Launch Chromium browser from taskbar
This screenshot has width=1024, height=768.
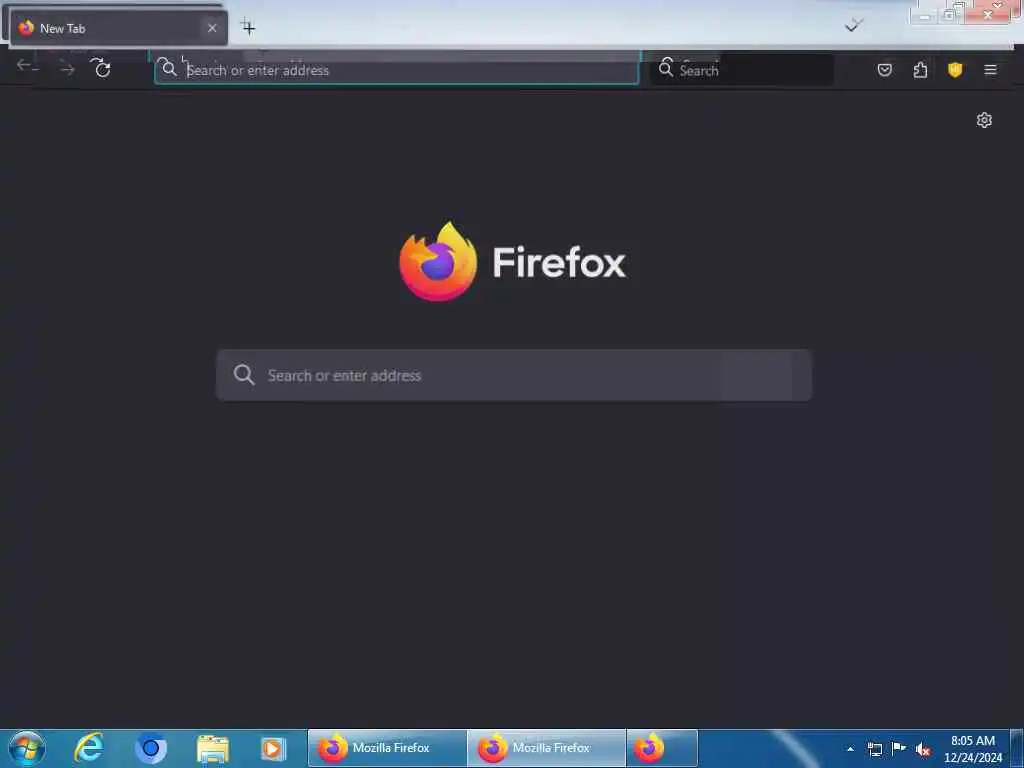pyautogui.click(x=151, y=748)
